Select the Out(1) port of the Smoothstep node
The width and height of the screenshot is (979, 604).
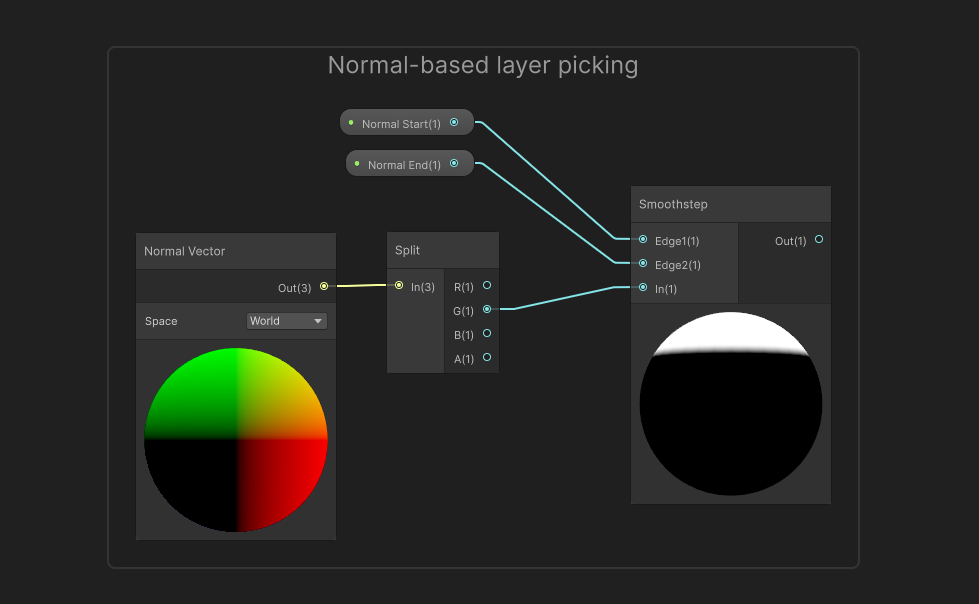[x=818, y=240]
